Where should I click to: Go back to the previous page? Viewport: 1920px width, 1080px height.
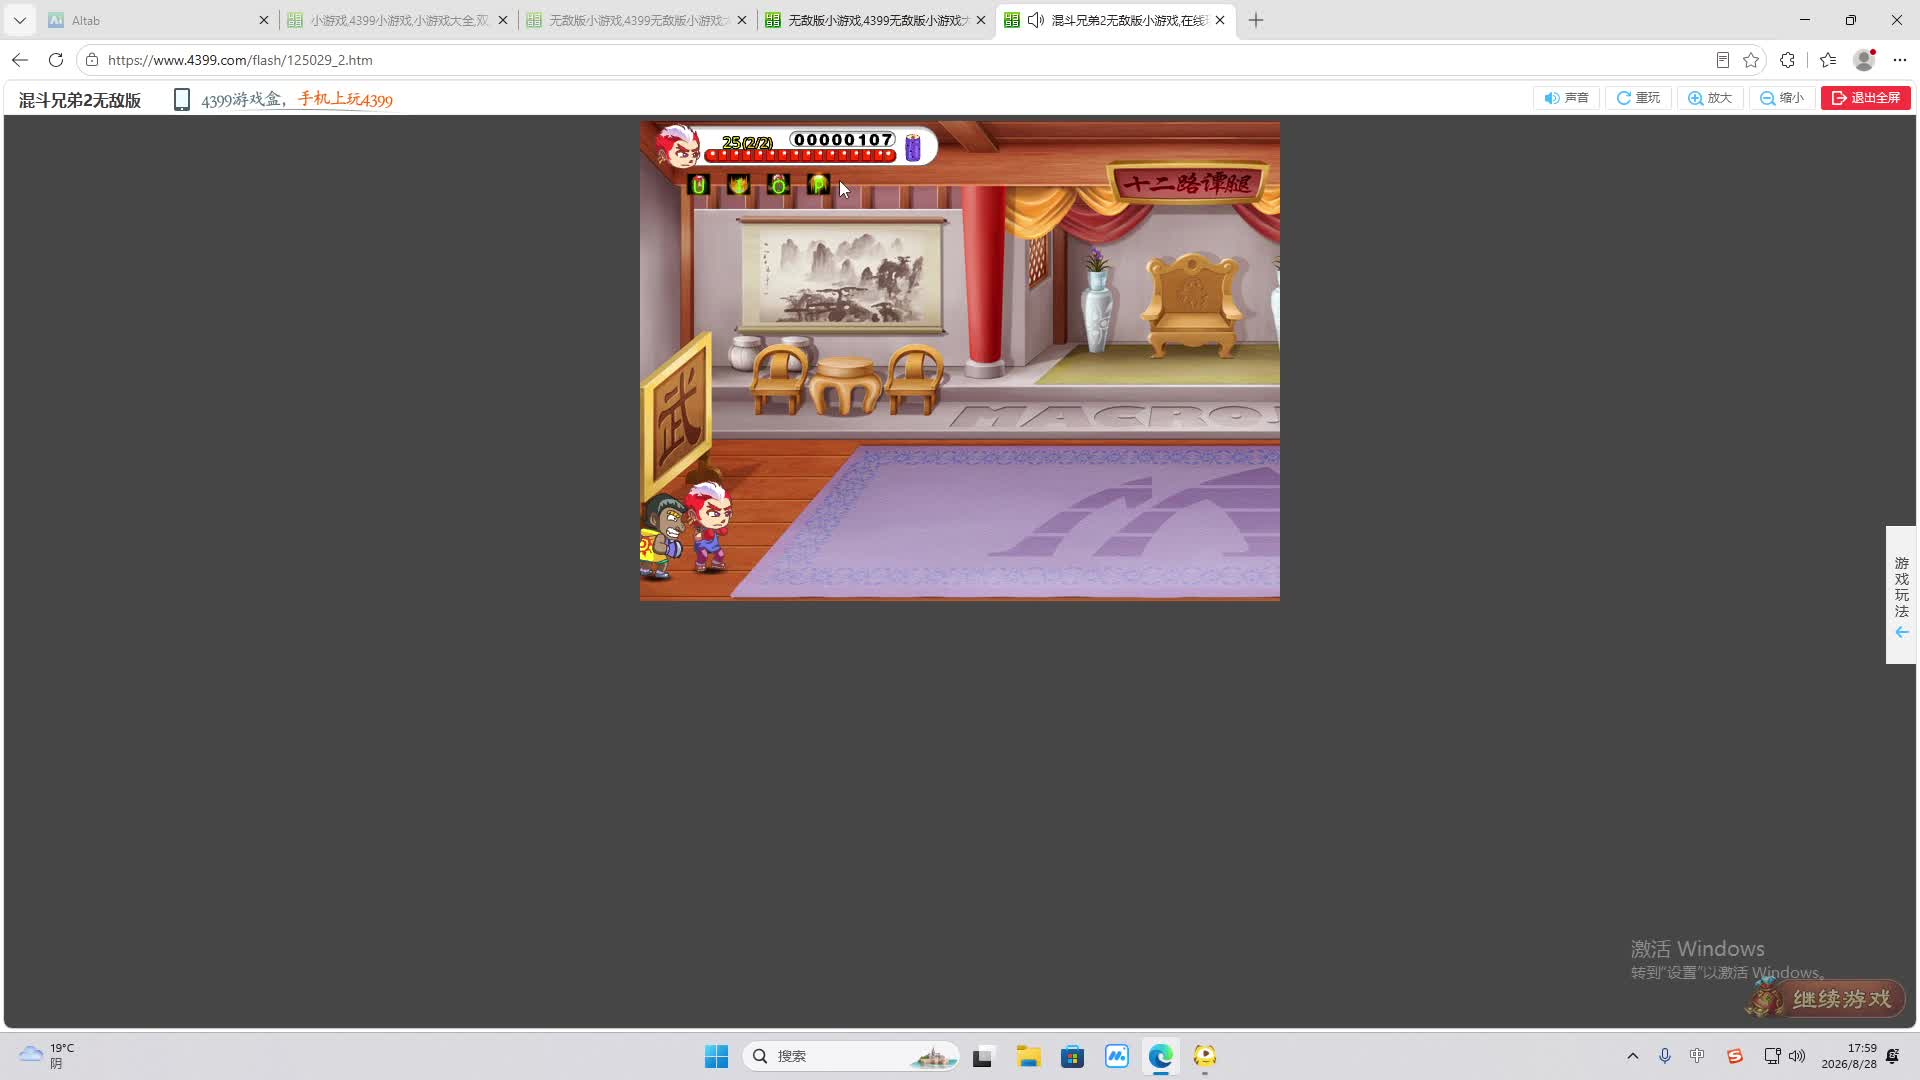20,60
